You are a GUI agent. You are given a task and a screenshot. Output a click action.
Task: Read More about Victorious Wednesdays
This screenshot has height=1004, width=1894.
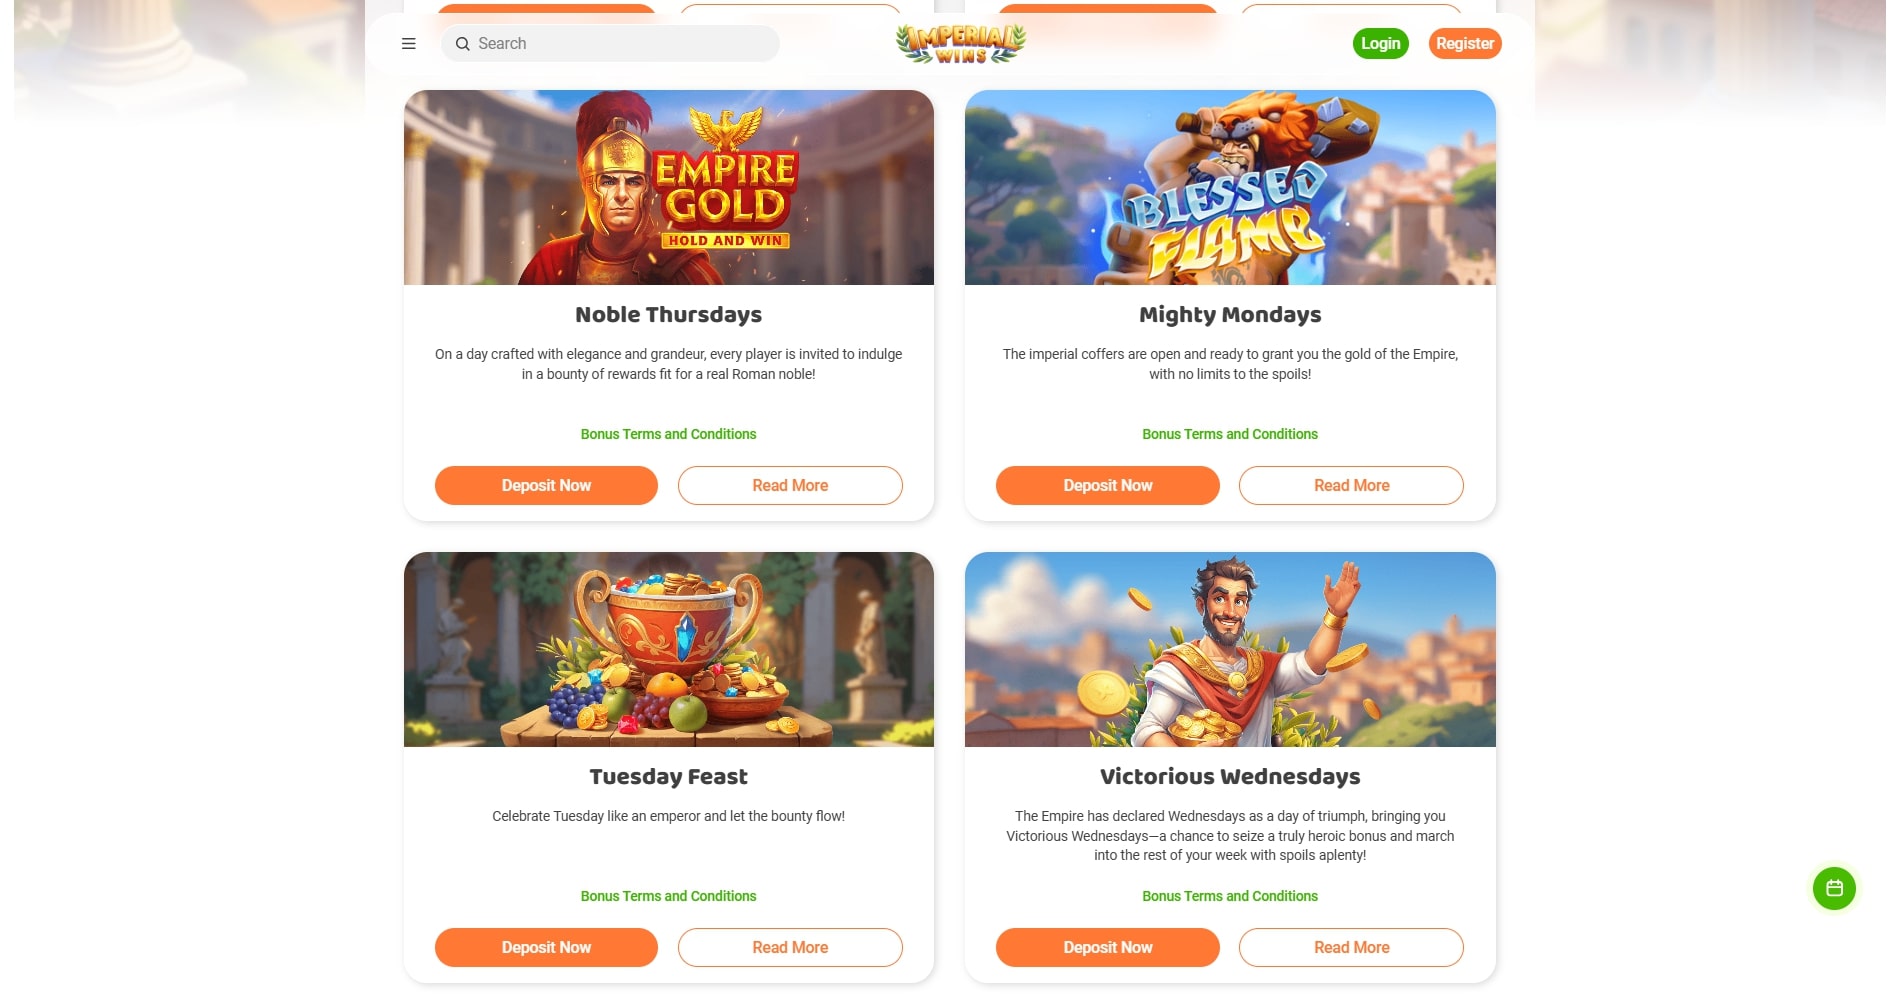[x=1351, y=947]
